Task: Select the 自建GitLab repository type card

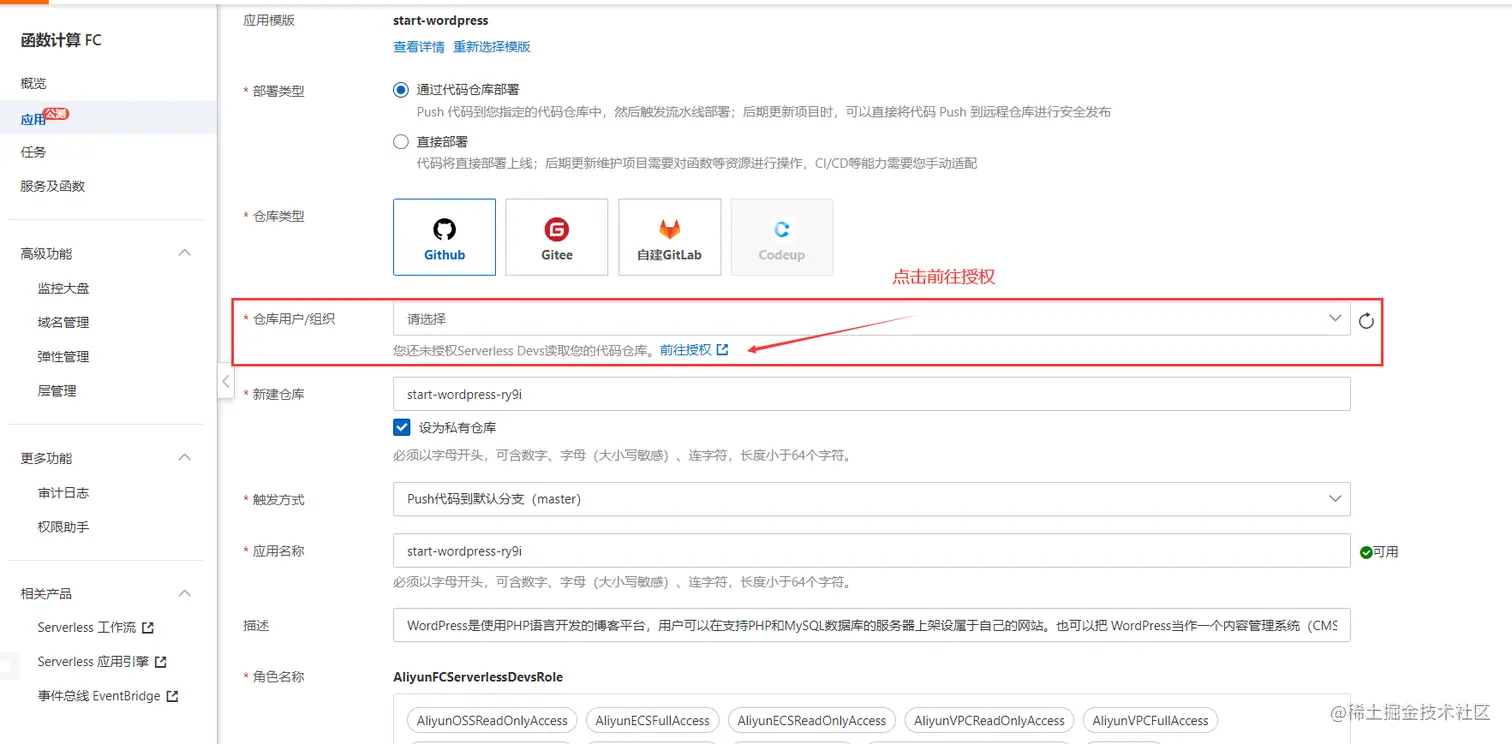Action: 669,237
